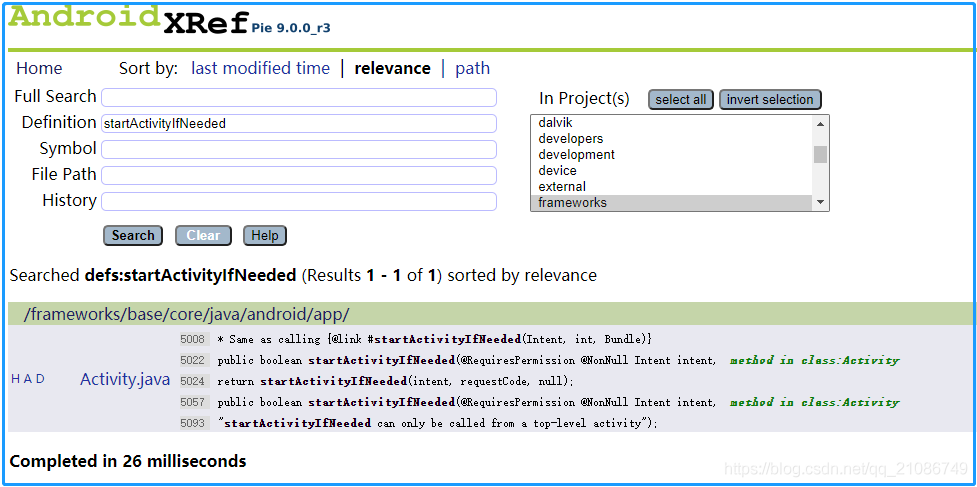Focus the Full Search input field
977x487 pixels.
pos(299,98)
